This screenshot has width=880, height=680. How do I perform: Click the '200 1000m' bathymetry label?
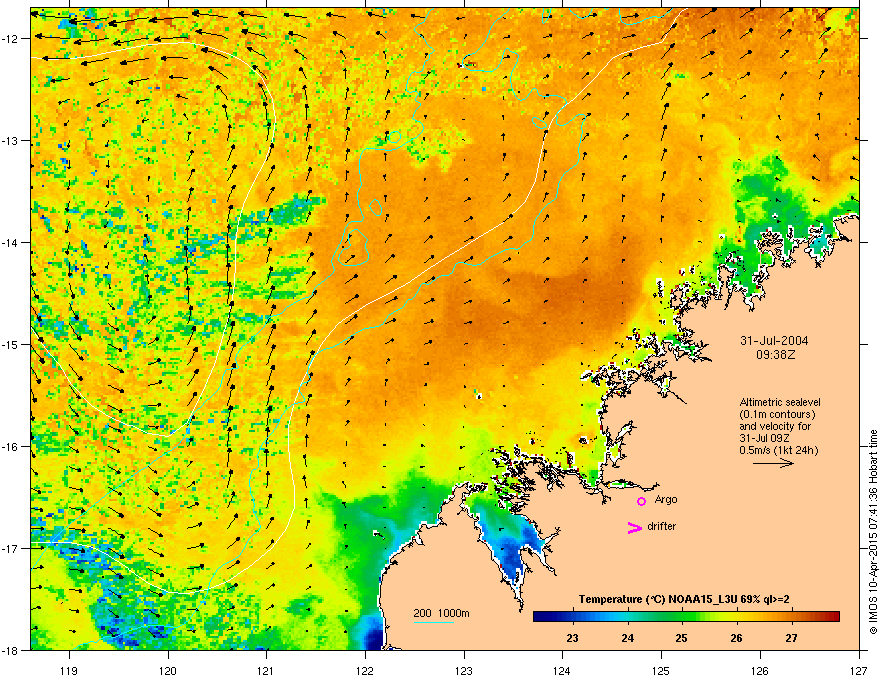pyautogui.click(x=441, y=613)
